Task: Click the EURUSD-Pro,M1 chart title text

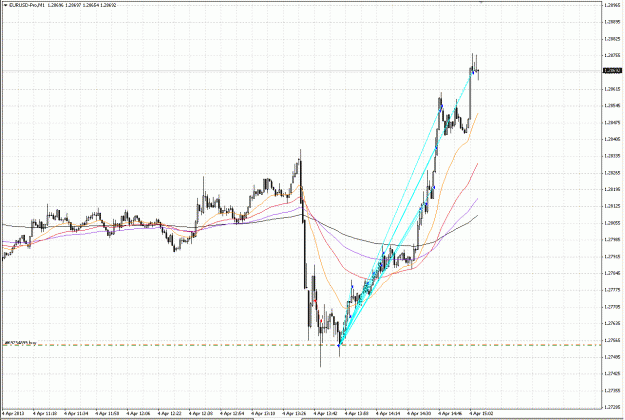Action: [x=26, y=5]
